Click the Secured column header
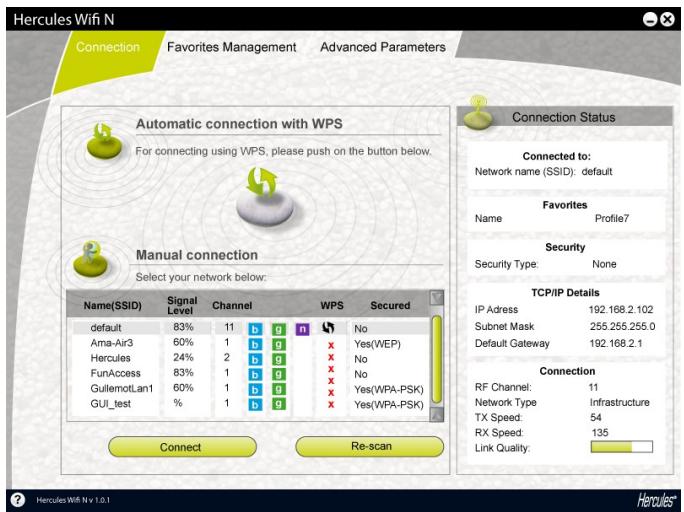This screenshot has width=684, height=512. pos(390,306)
